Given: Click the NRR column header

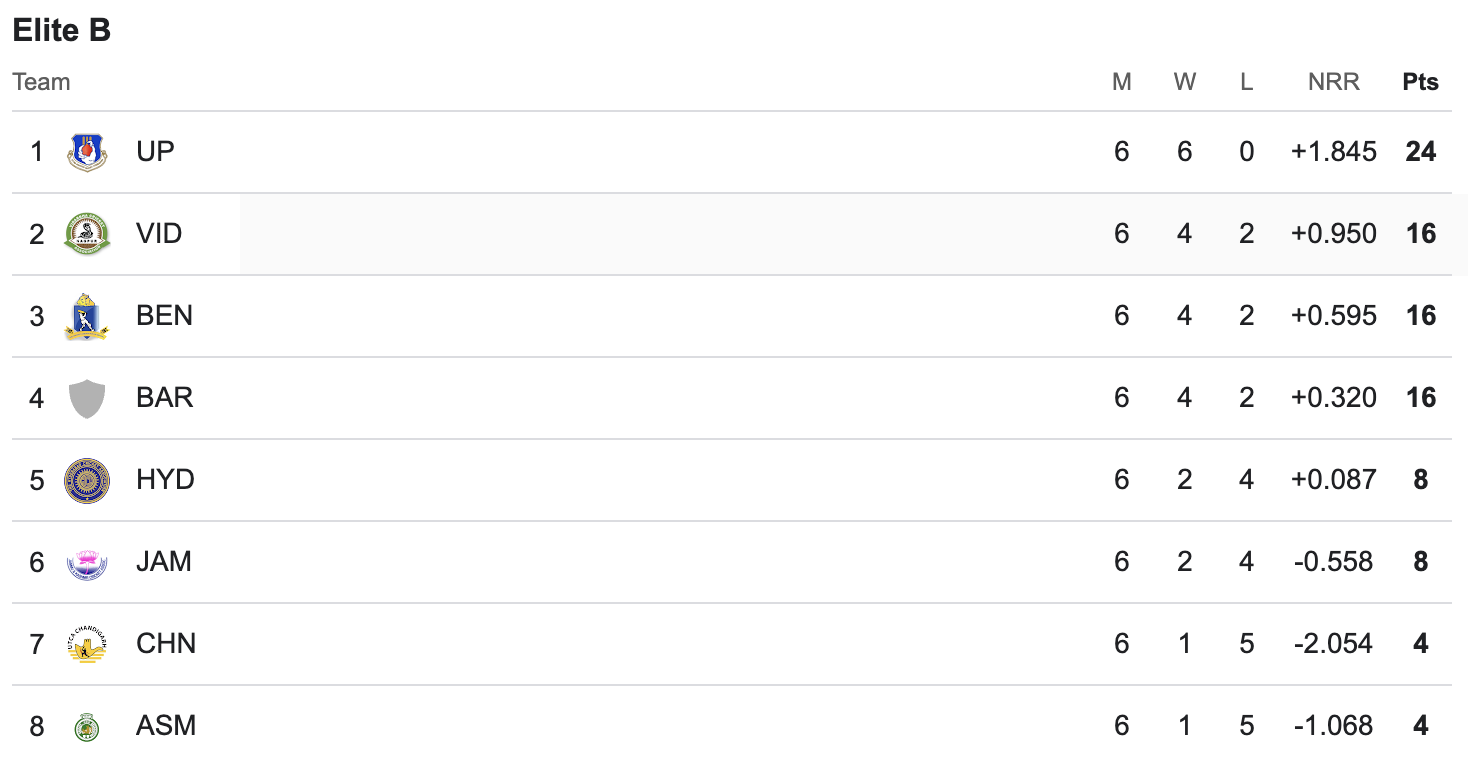Looking at the screenshot, I should click(1334, 82).
